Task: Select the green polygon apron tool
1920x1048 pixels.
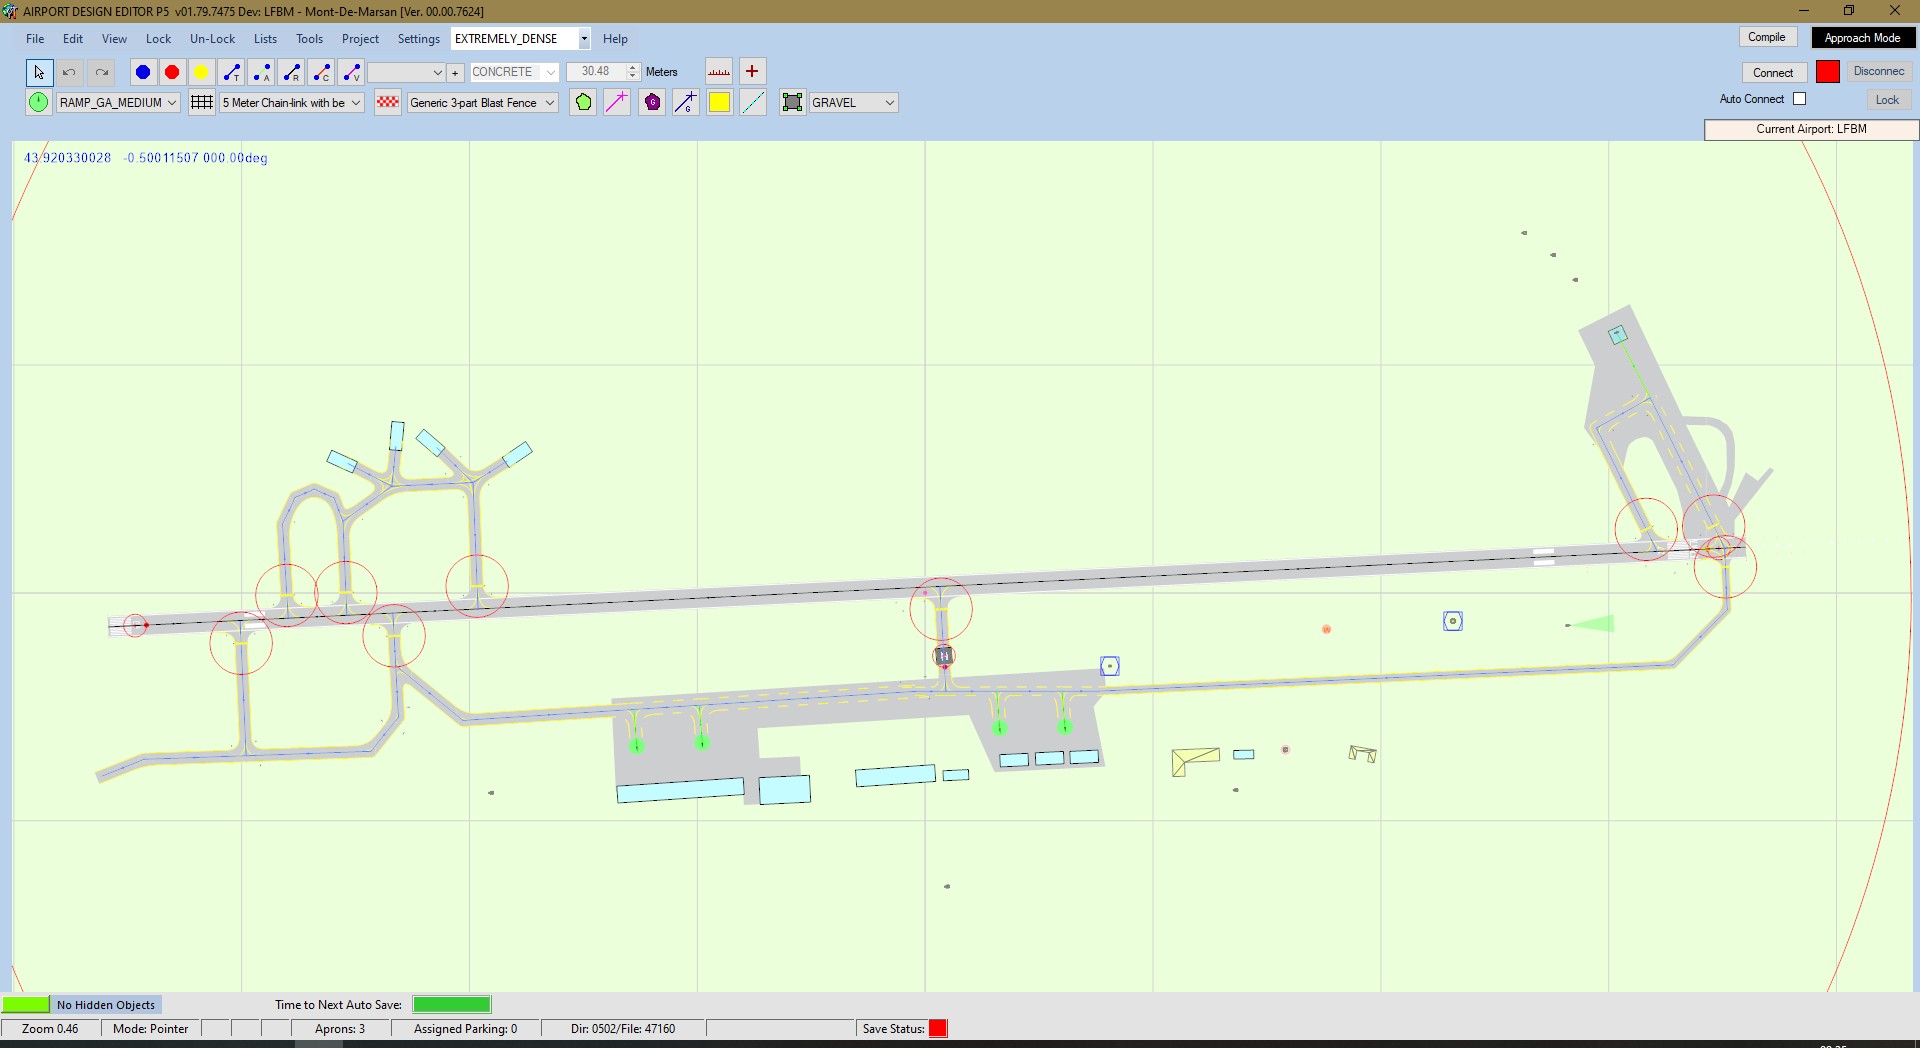Action: [x=584, y=102]
